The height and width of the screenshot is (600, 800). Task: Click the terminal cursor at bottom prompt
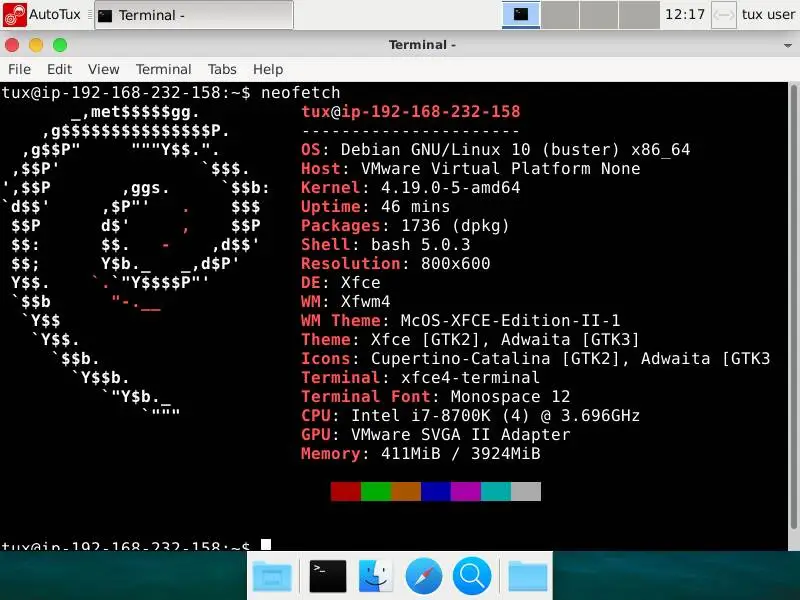[266, 545]
